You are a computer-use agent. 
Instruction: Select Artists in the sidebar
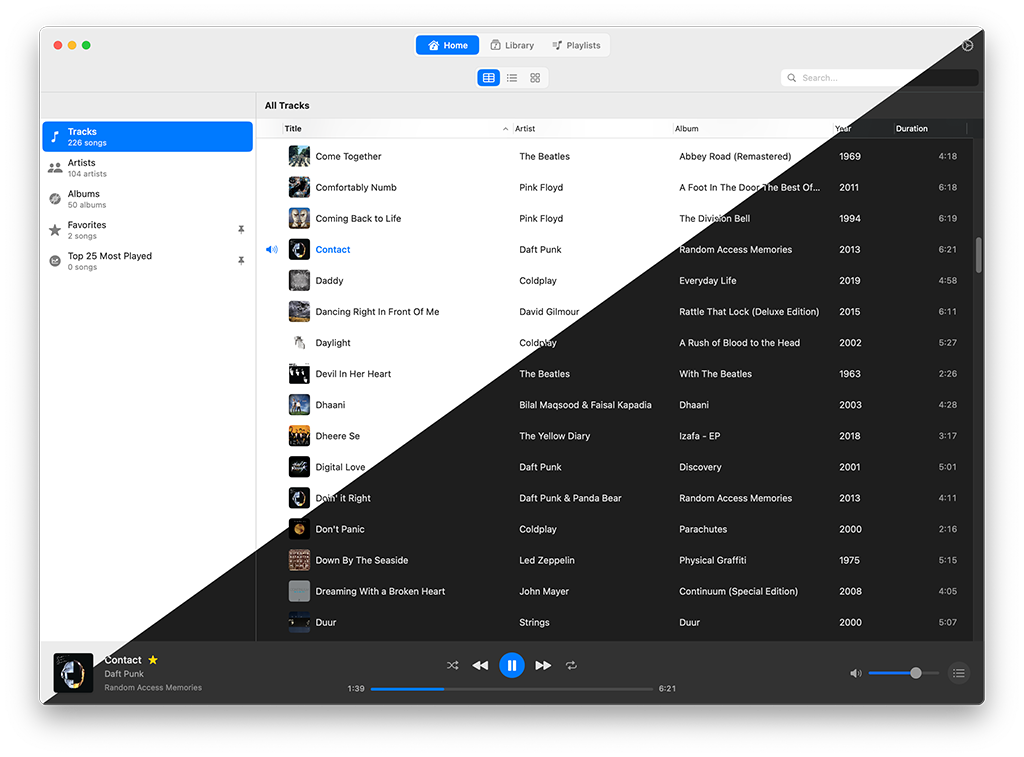click(148, 168)
